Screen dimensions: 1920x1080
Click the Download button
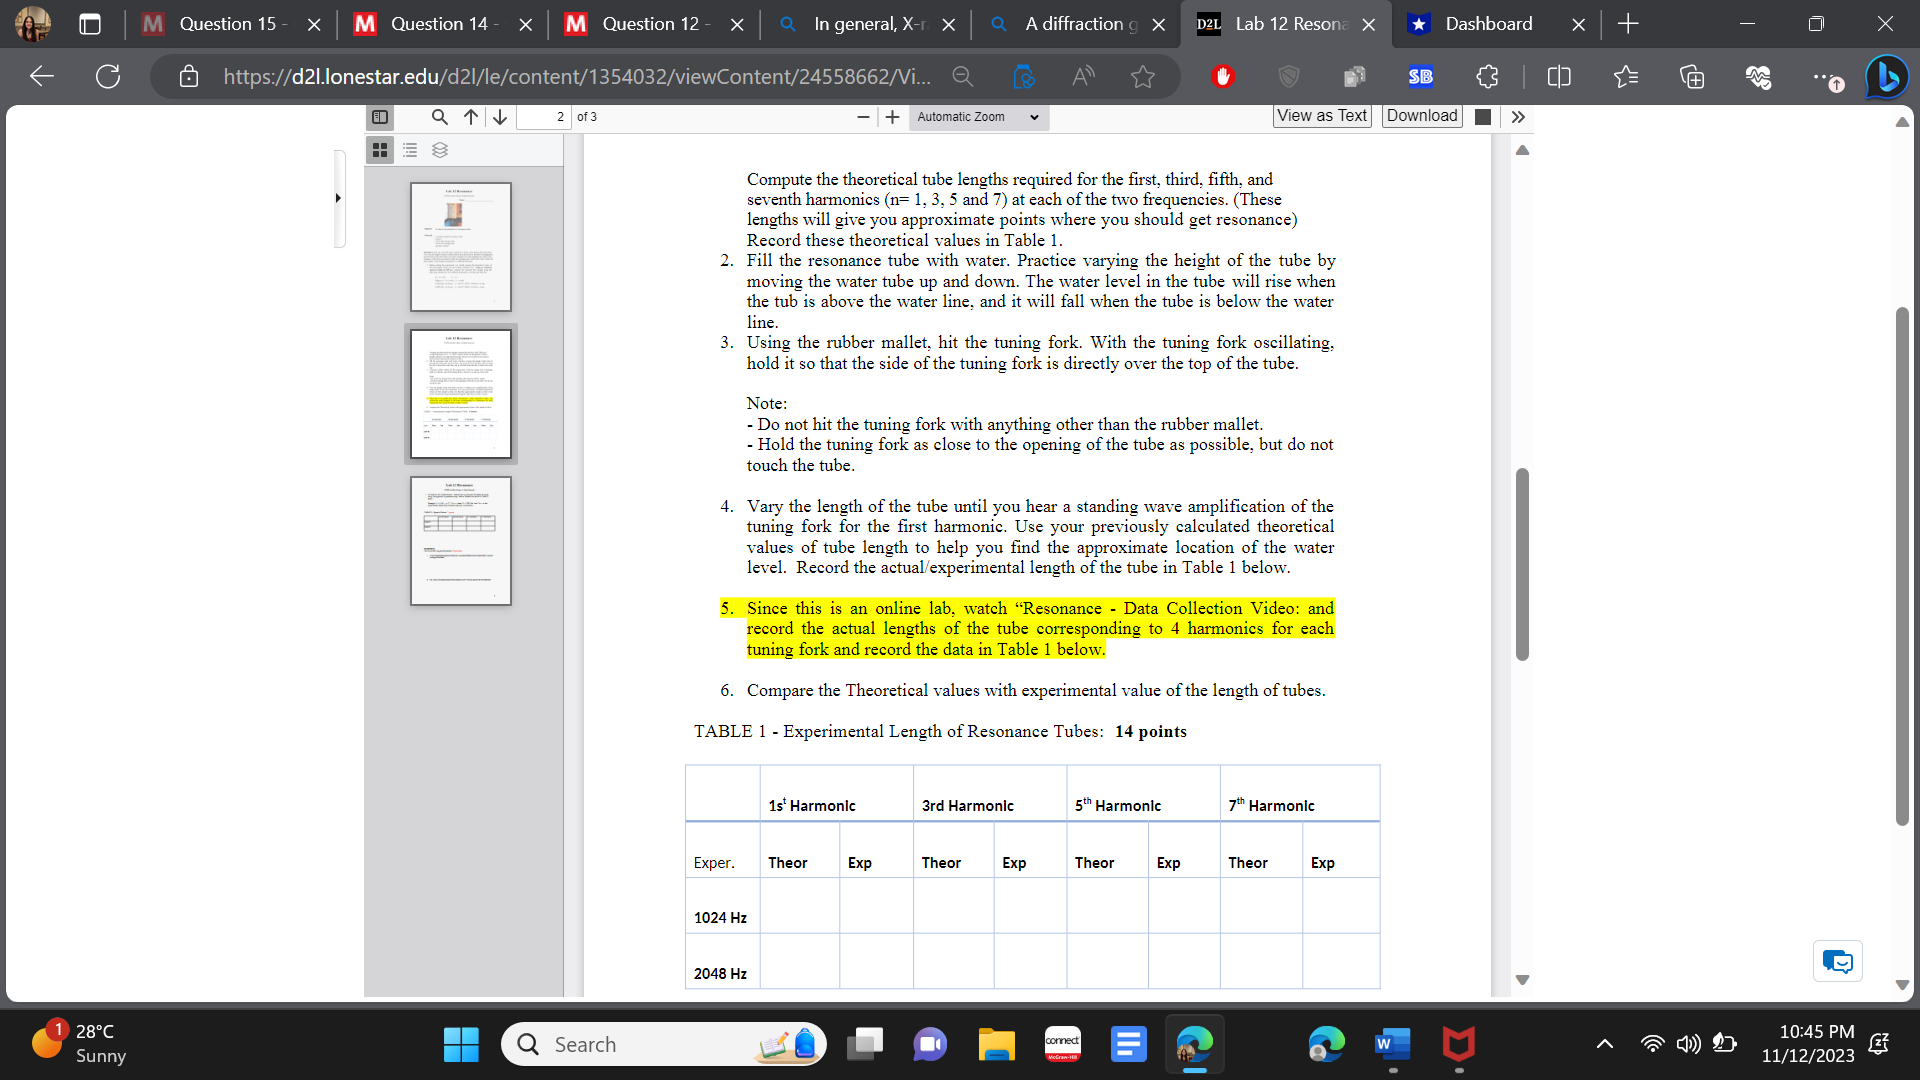coord(1421,116)
